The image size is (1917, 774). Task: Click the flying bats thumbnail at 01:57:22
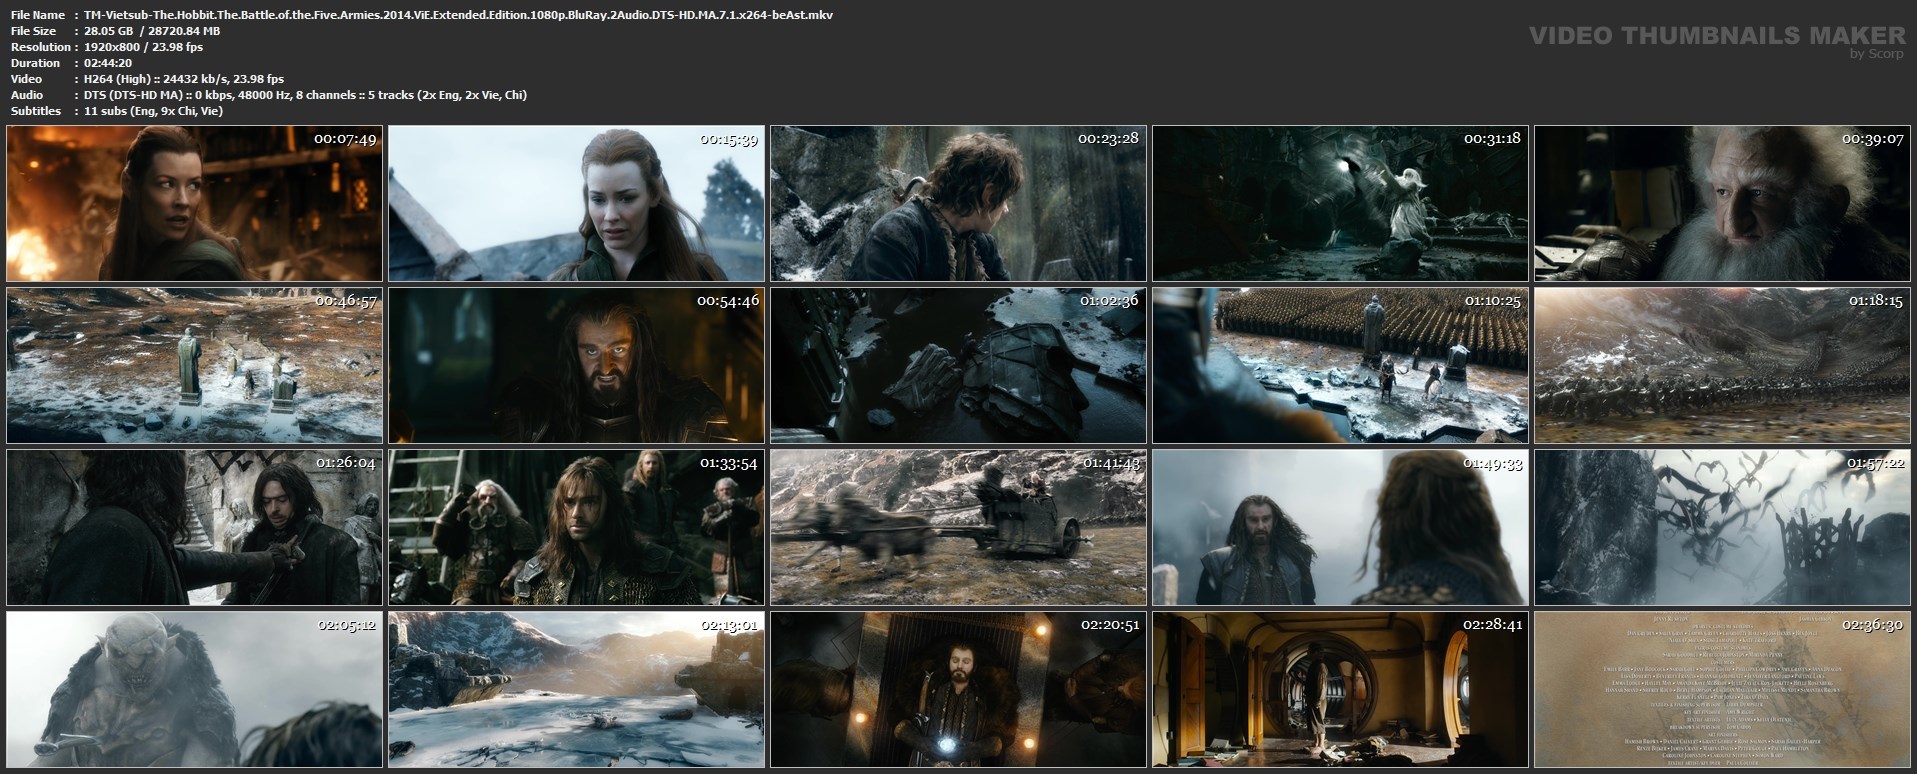point(1722,527)
